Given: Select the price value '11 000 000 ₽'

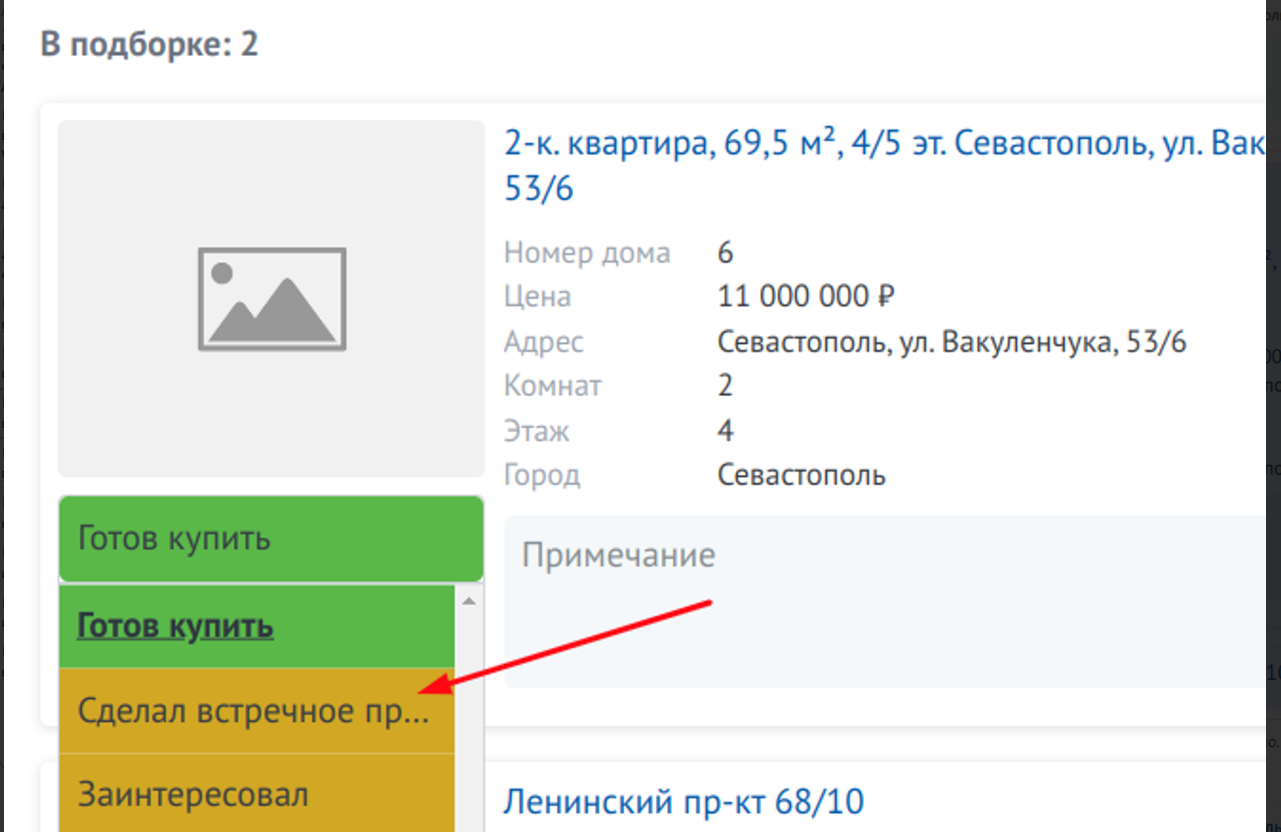Looking at the screenshot, I should (806, 297).
